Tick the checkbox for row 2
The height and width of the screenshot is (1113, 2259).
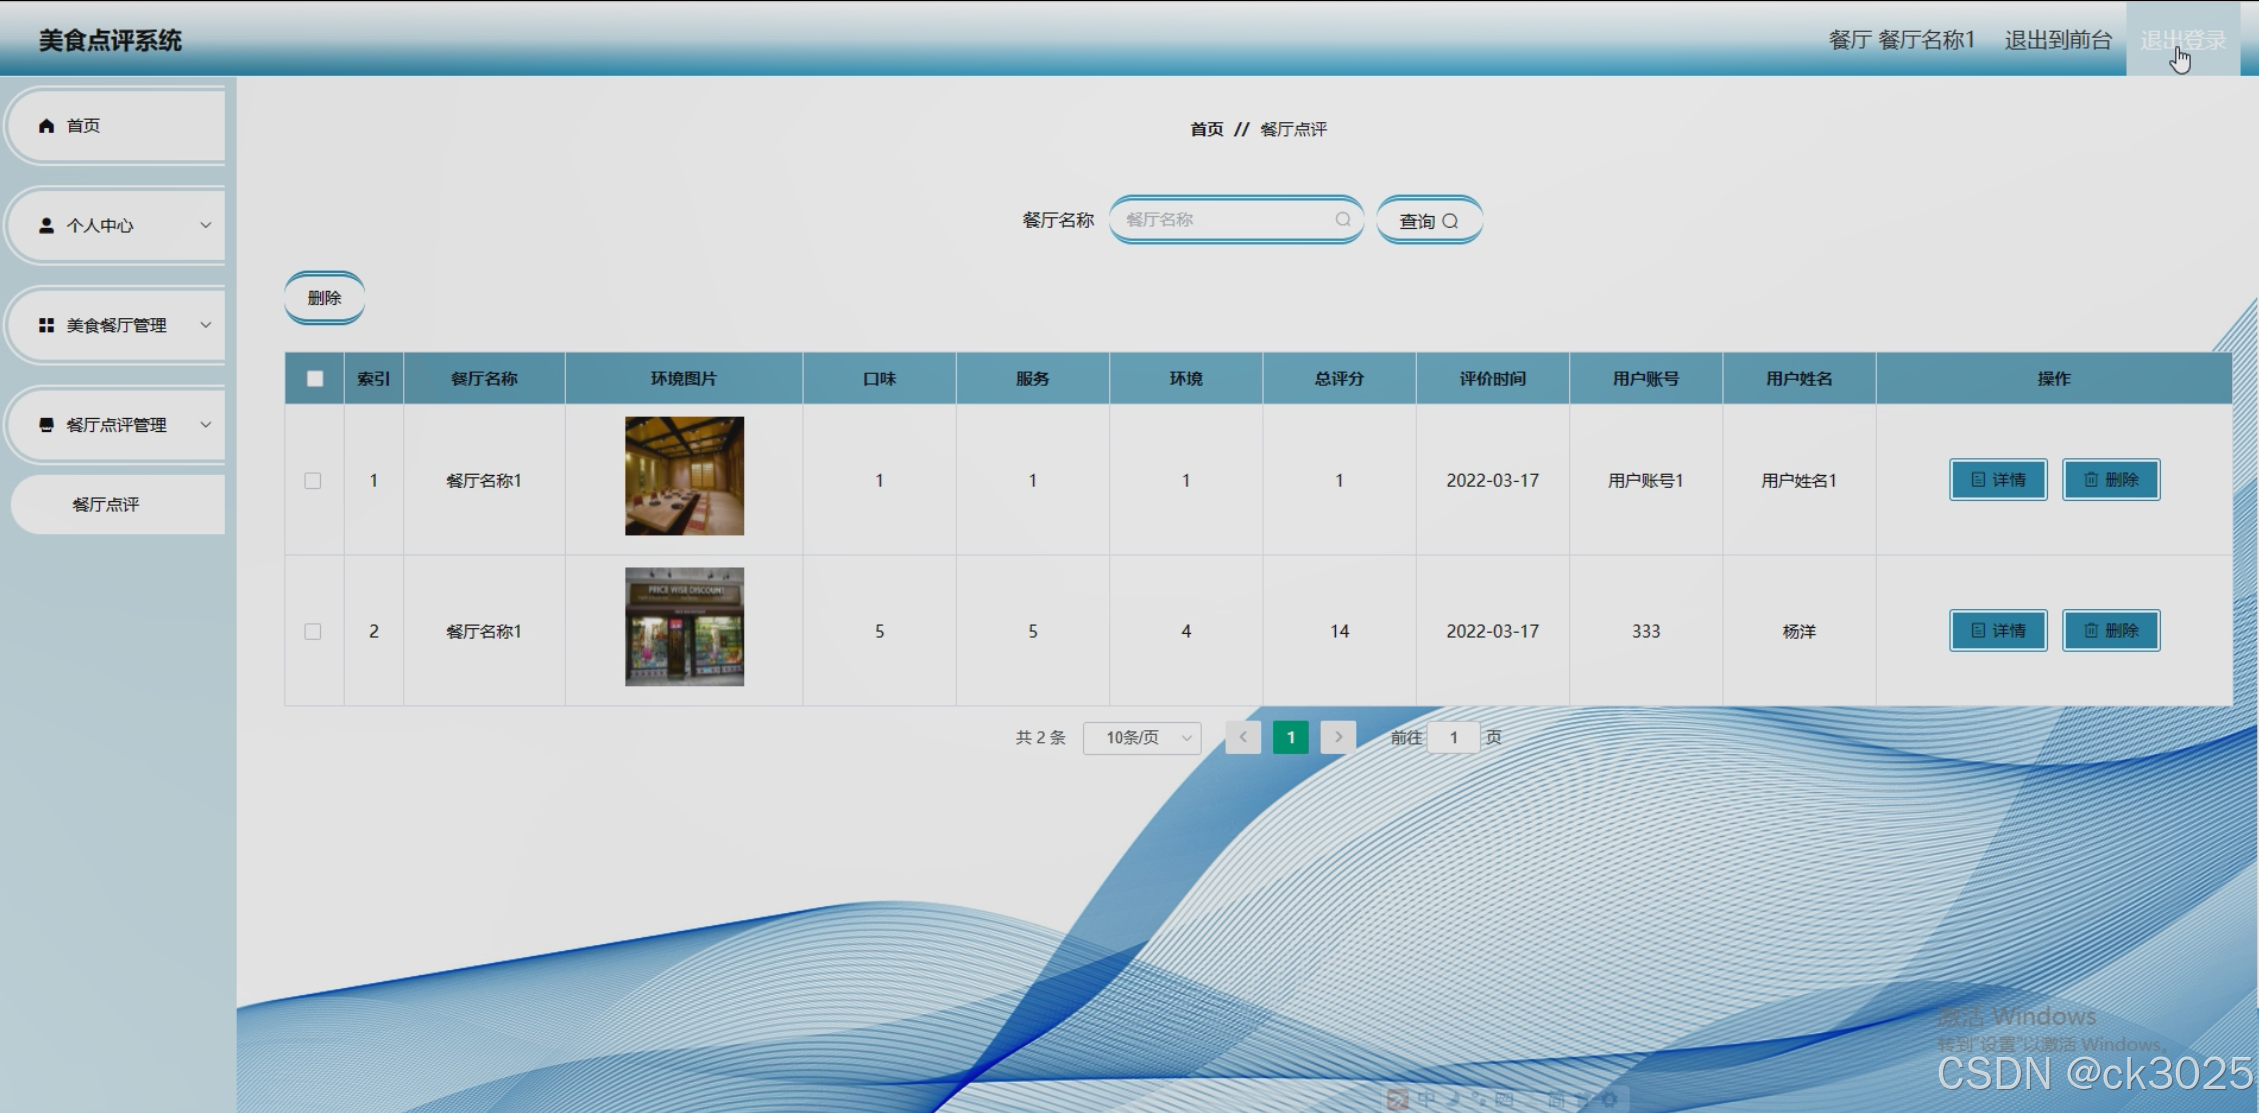[x=313, y=632]
